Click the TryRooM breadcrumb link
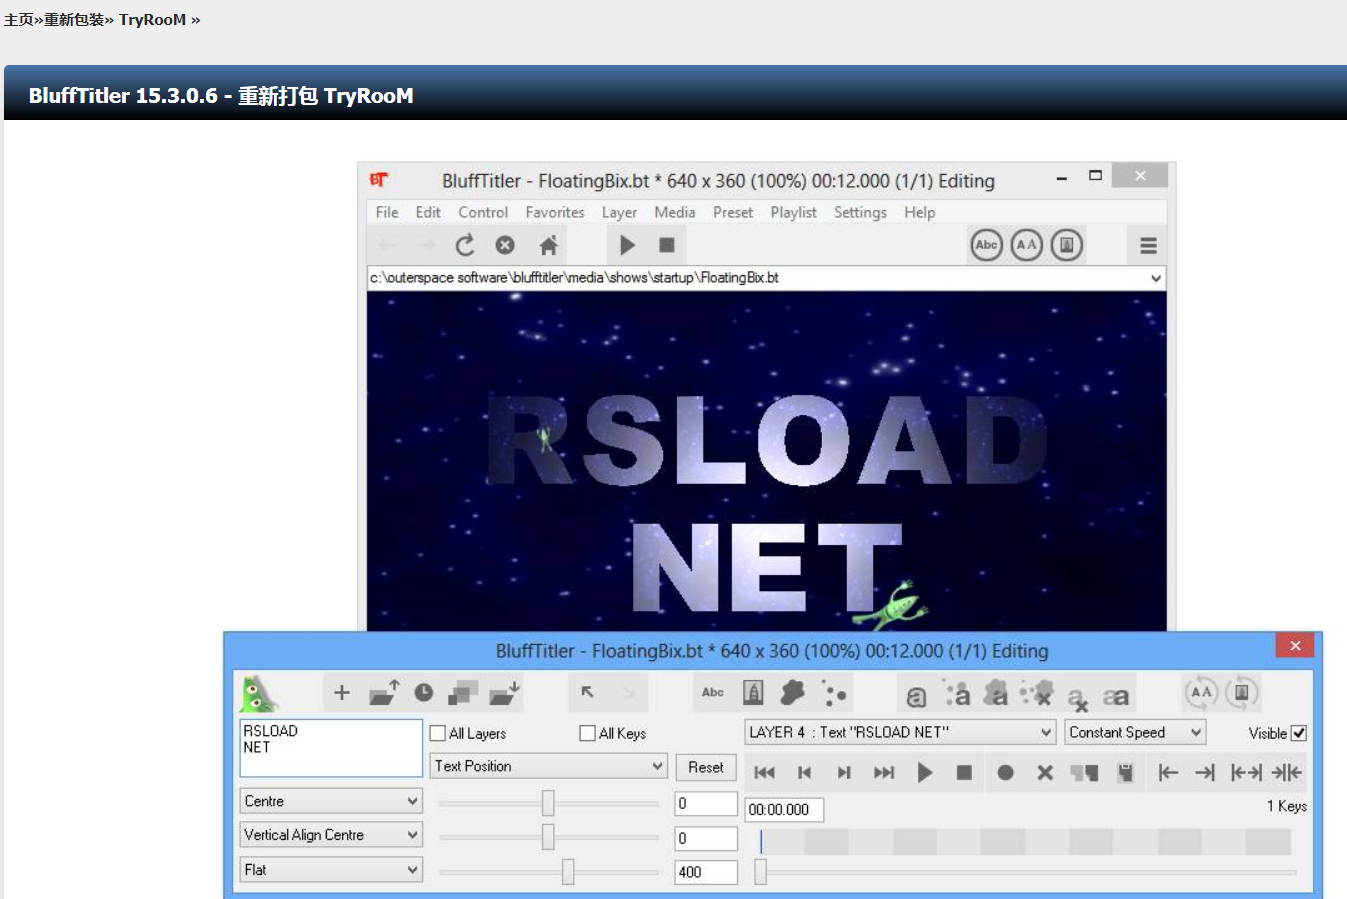The height and width of the screenshot is (899, 1347). tap(152, 19)
